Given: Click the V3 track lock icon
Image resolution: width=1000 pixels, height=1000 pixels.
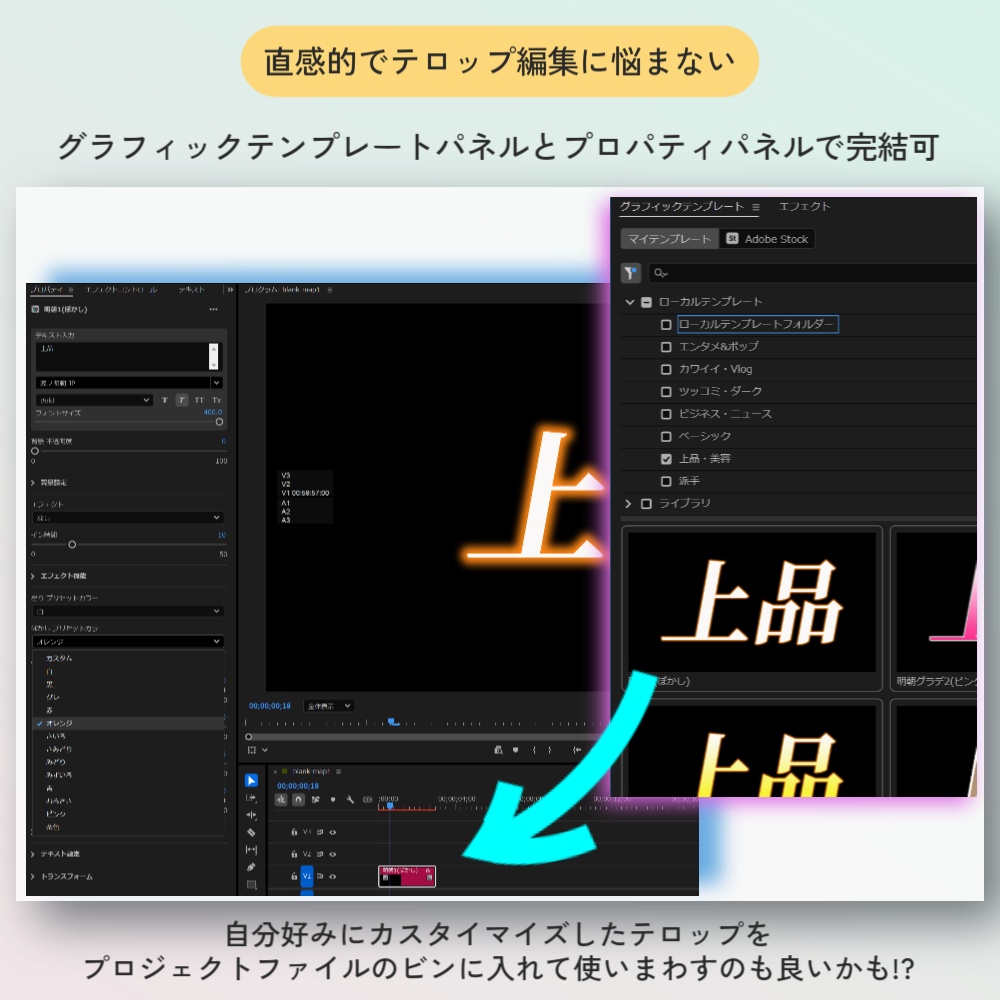Looking at the screenshot, I should tap(294, 832).
